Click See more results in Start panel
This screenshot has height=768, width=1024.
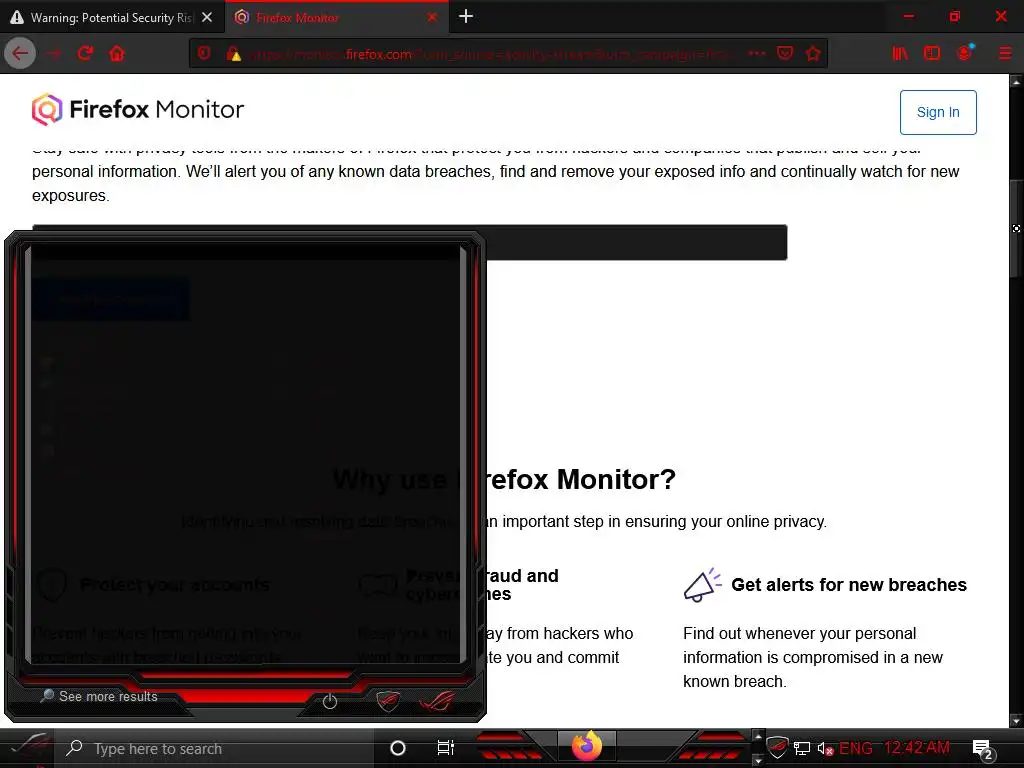point(100,696)
